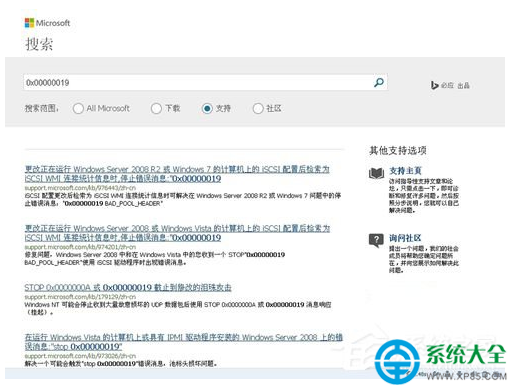Select the 下载 search scope radio
The image size is (509, 387).
click(156, 108)
